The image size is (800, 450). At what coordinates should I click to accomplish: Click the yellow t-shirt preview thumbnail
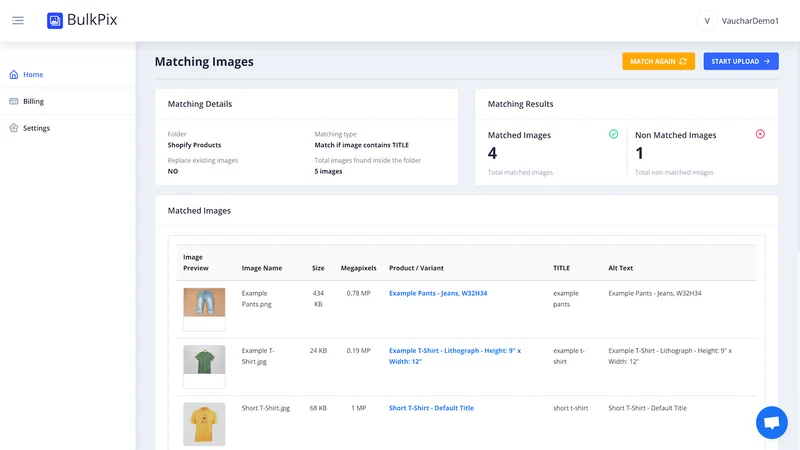click(x=204, y=424)
